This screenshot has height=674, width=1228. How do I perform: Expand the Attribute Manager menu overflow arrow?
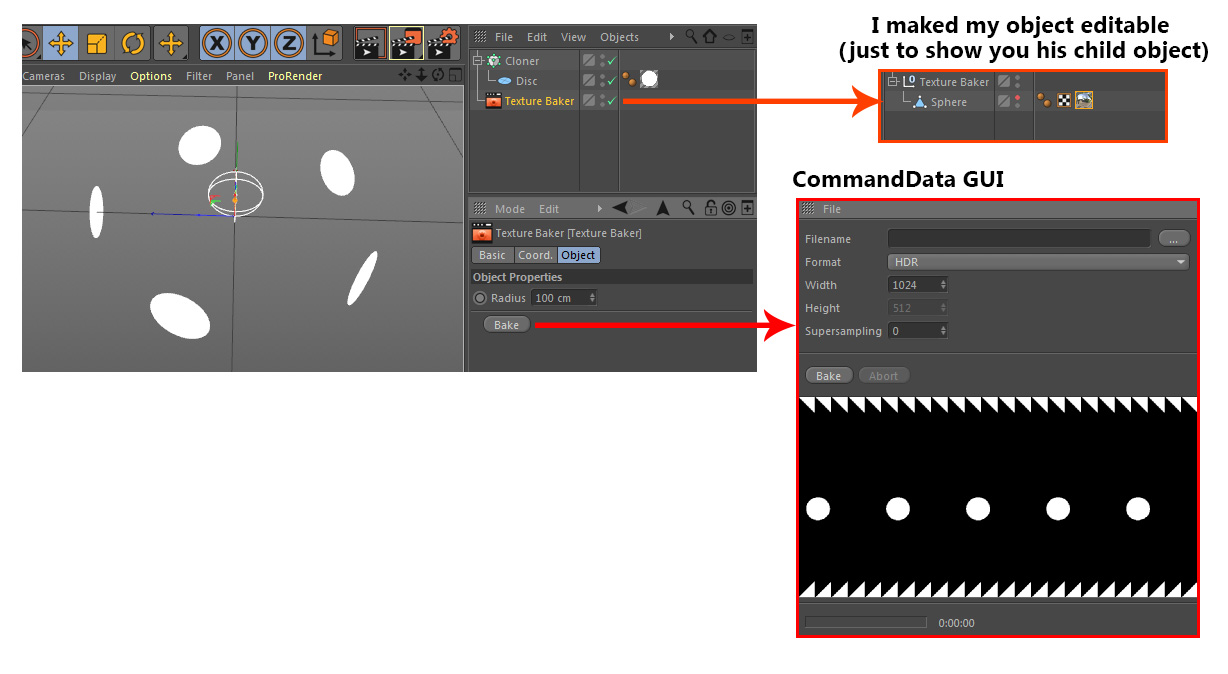click(x=600, y=209)
